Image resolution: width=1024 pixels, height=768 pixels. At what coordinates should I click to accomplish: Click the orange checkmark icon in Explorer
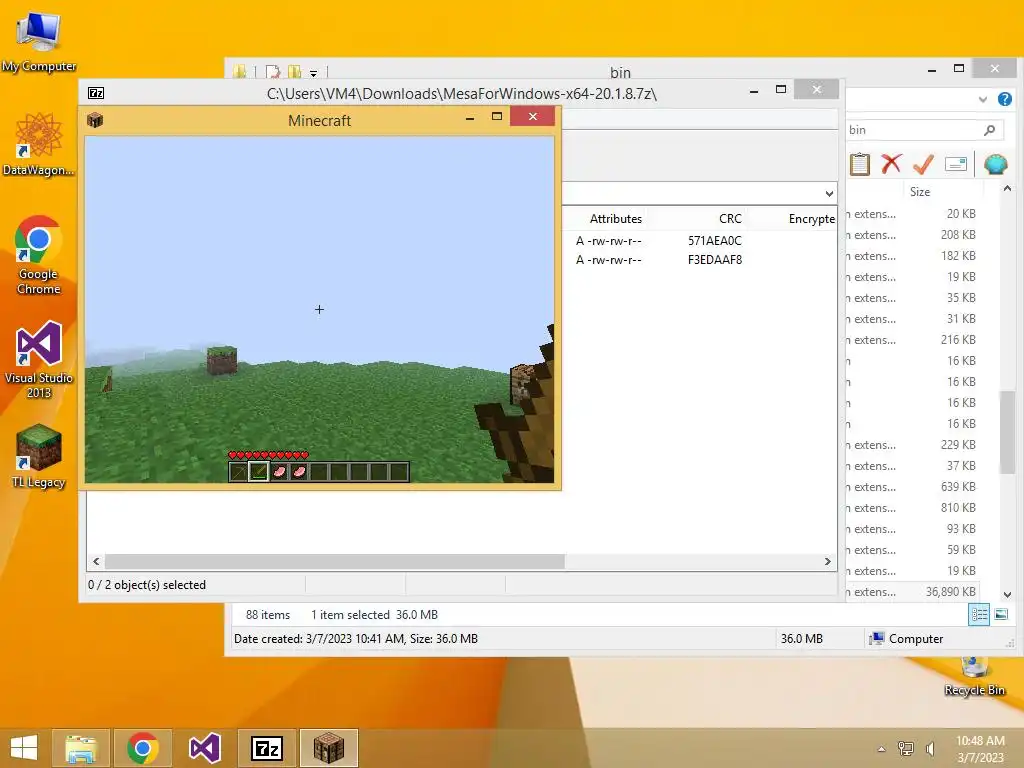[x=923, y=164]
